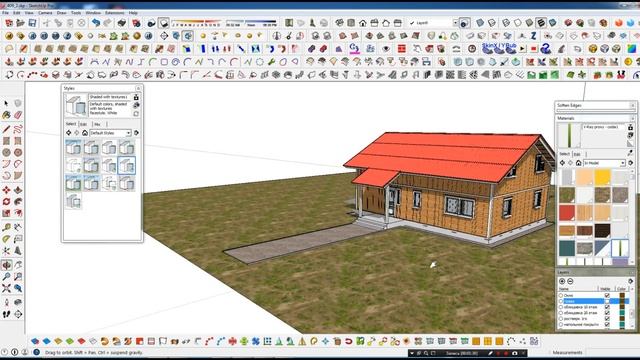The height and width of the screenshot is (360, 640).
Task: Open the Camera menu
Action: pyautogui.click(x=45, y=13)
